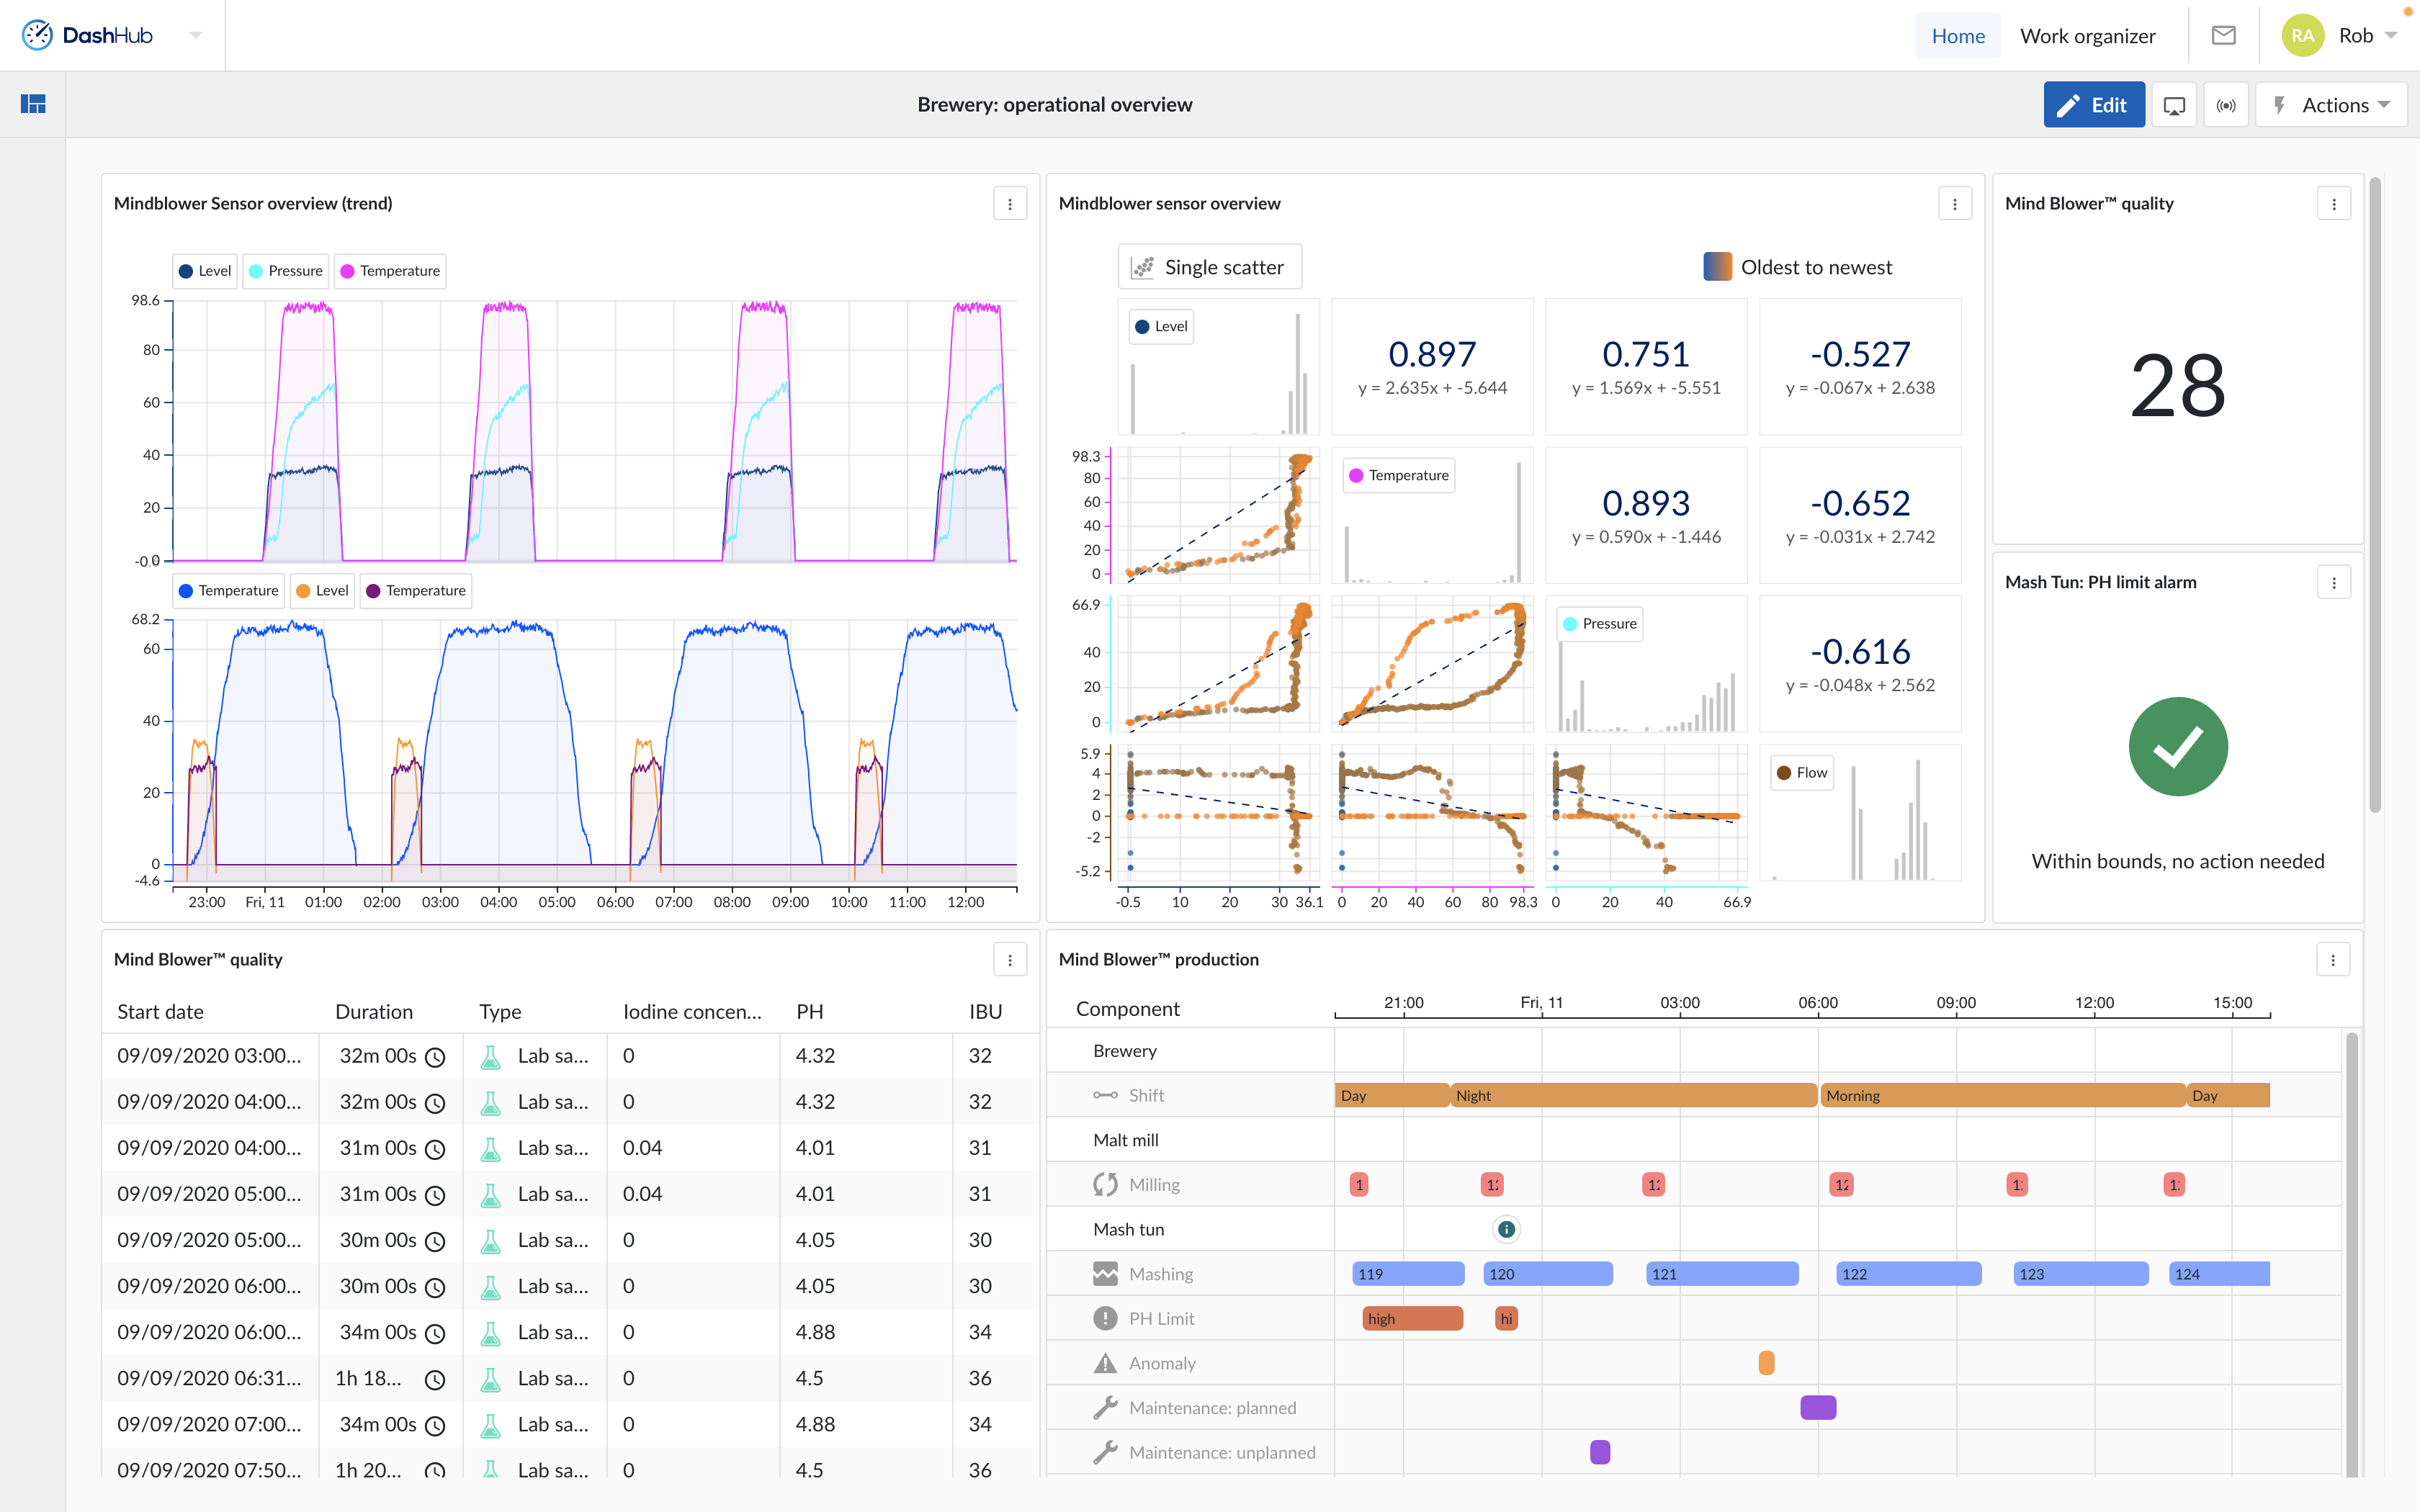This screenshot has width=2420, height=1512.
Task: Click the production panel vertical scrollbar
Action: pyautogui.click(x=2352, y=1255)
